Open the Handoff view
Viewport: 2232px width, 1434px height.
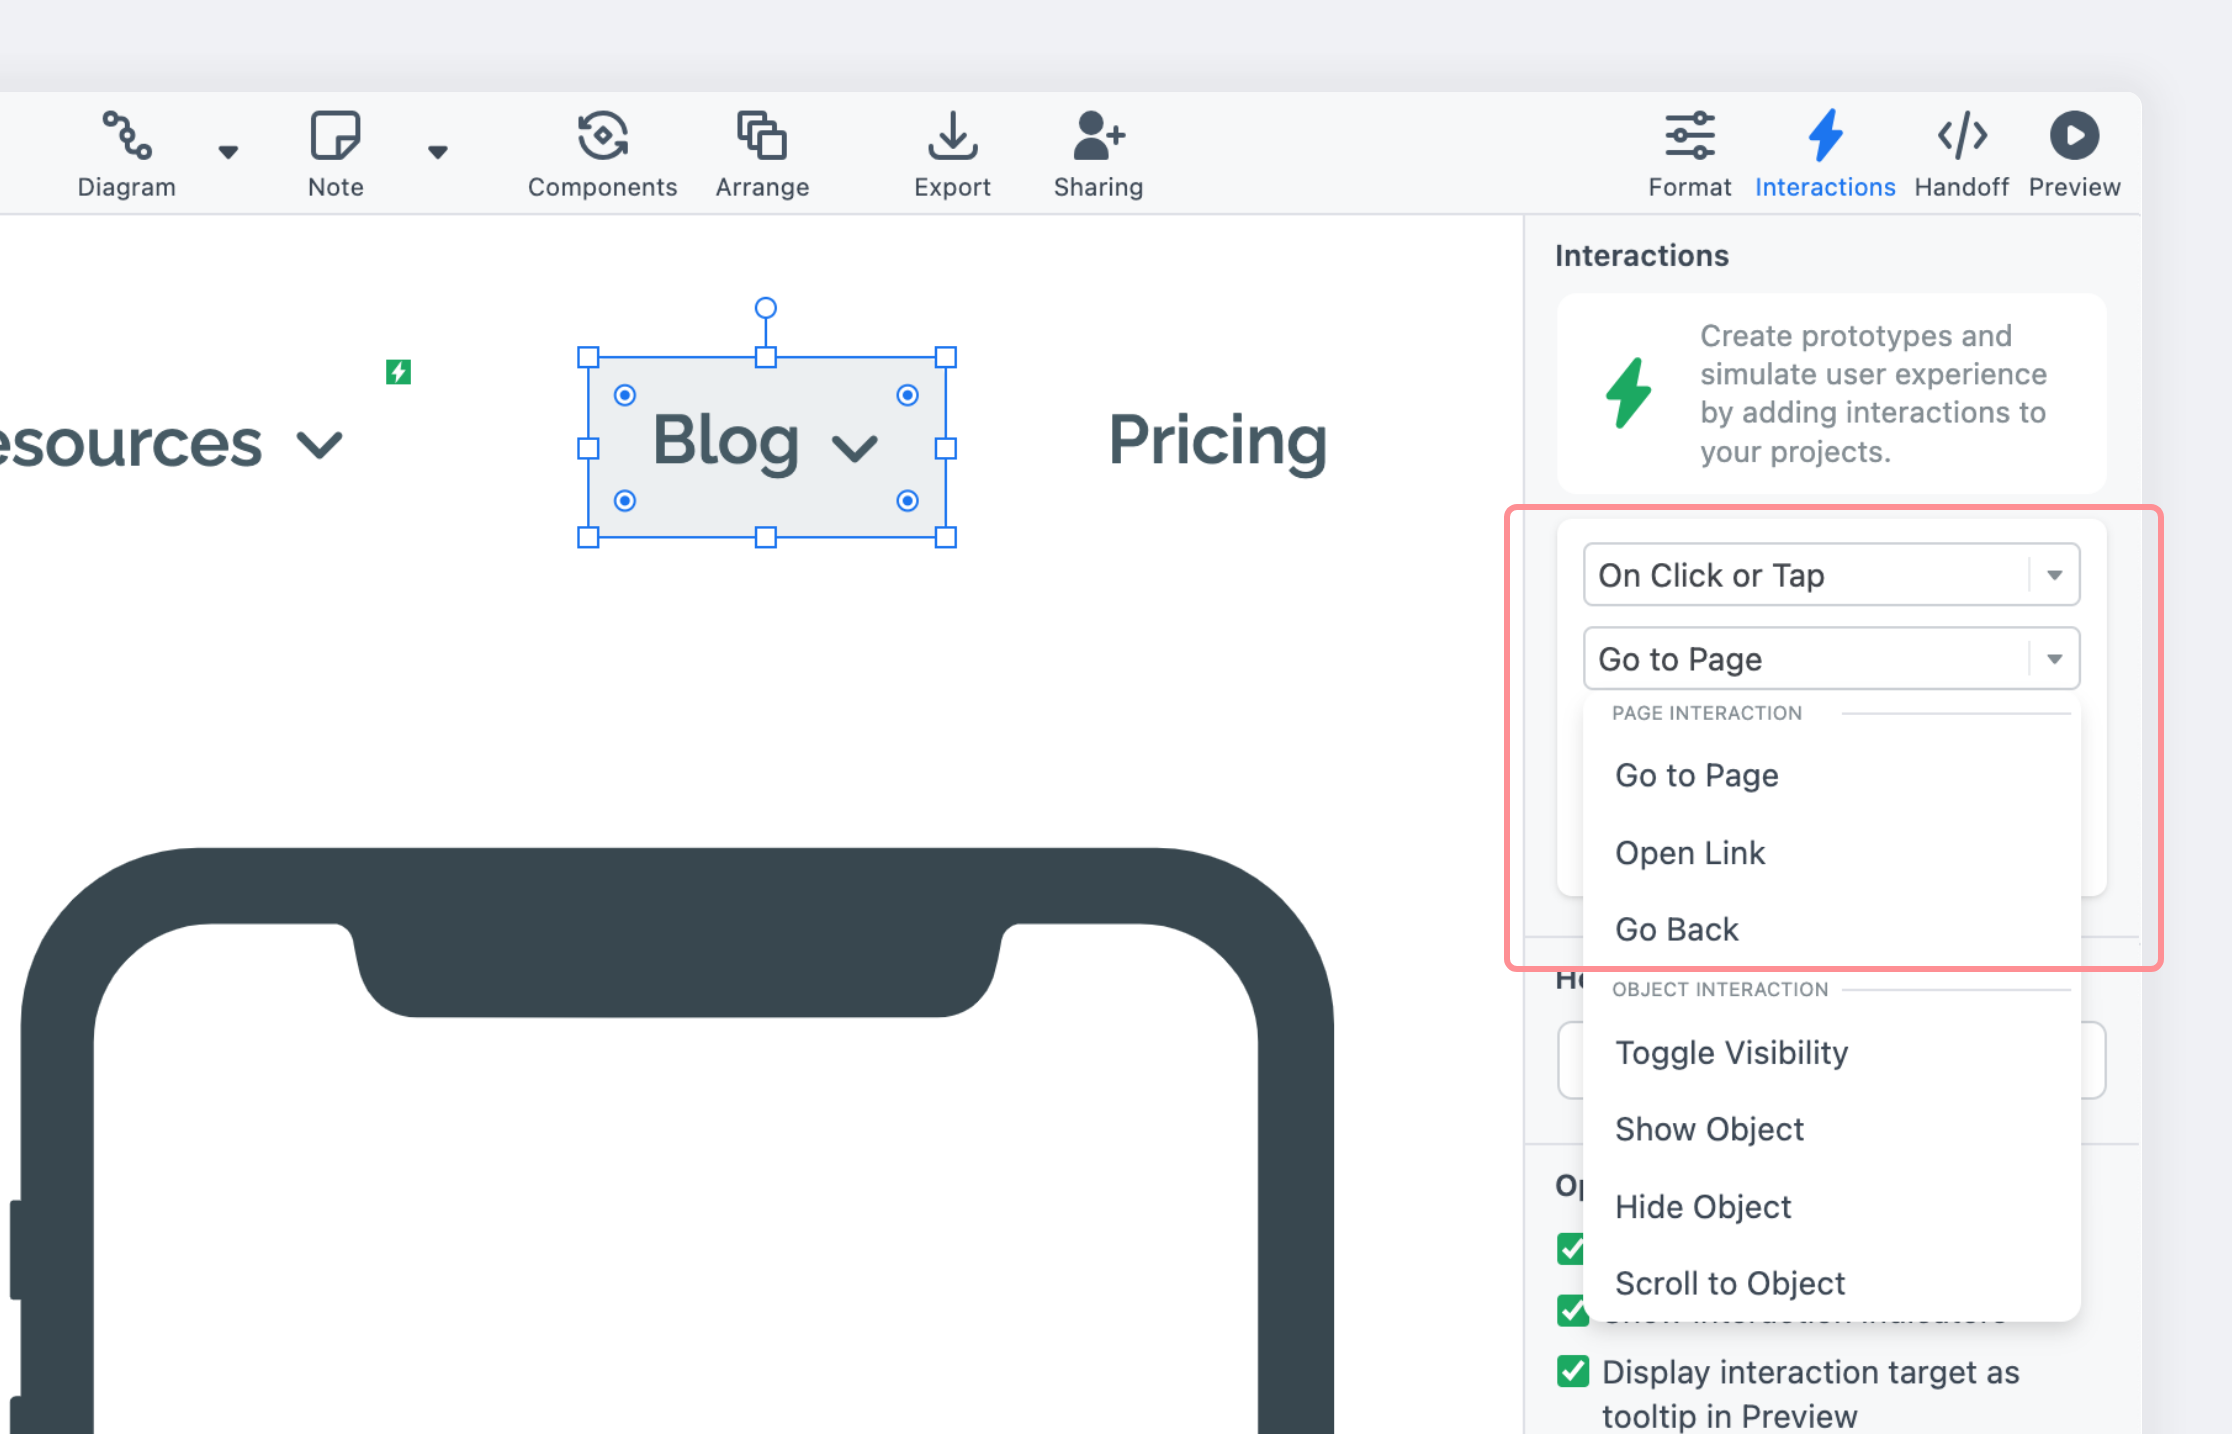click(x=1961, y=152)
